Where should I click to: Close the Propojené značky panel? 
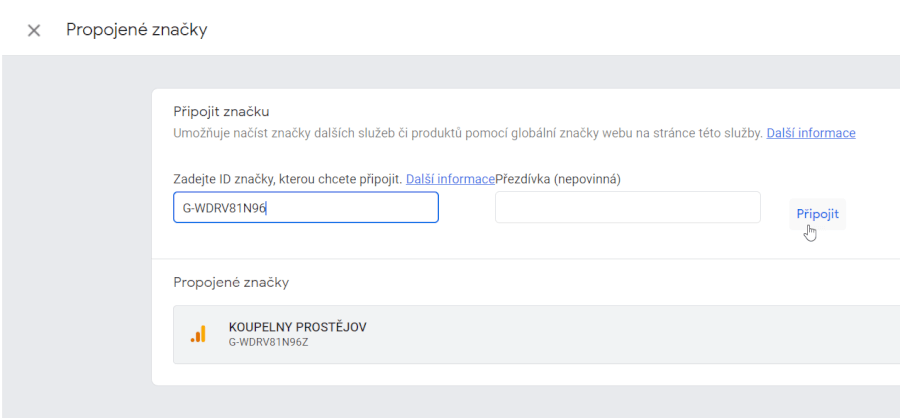34,30
